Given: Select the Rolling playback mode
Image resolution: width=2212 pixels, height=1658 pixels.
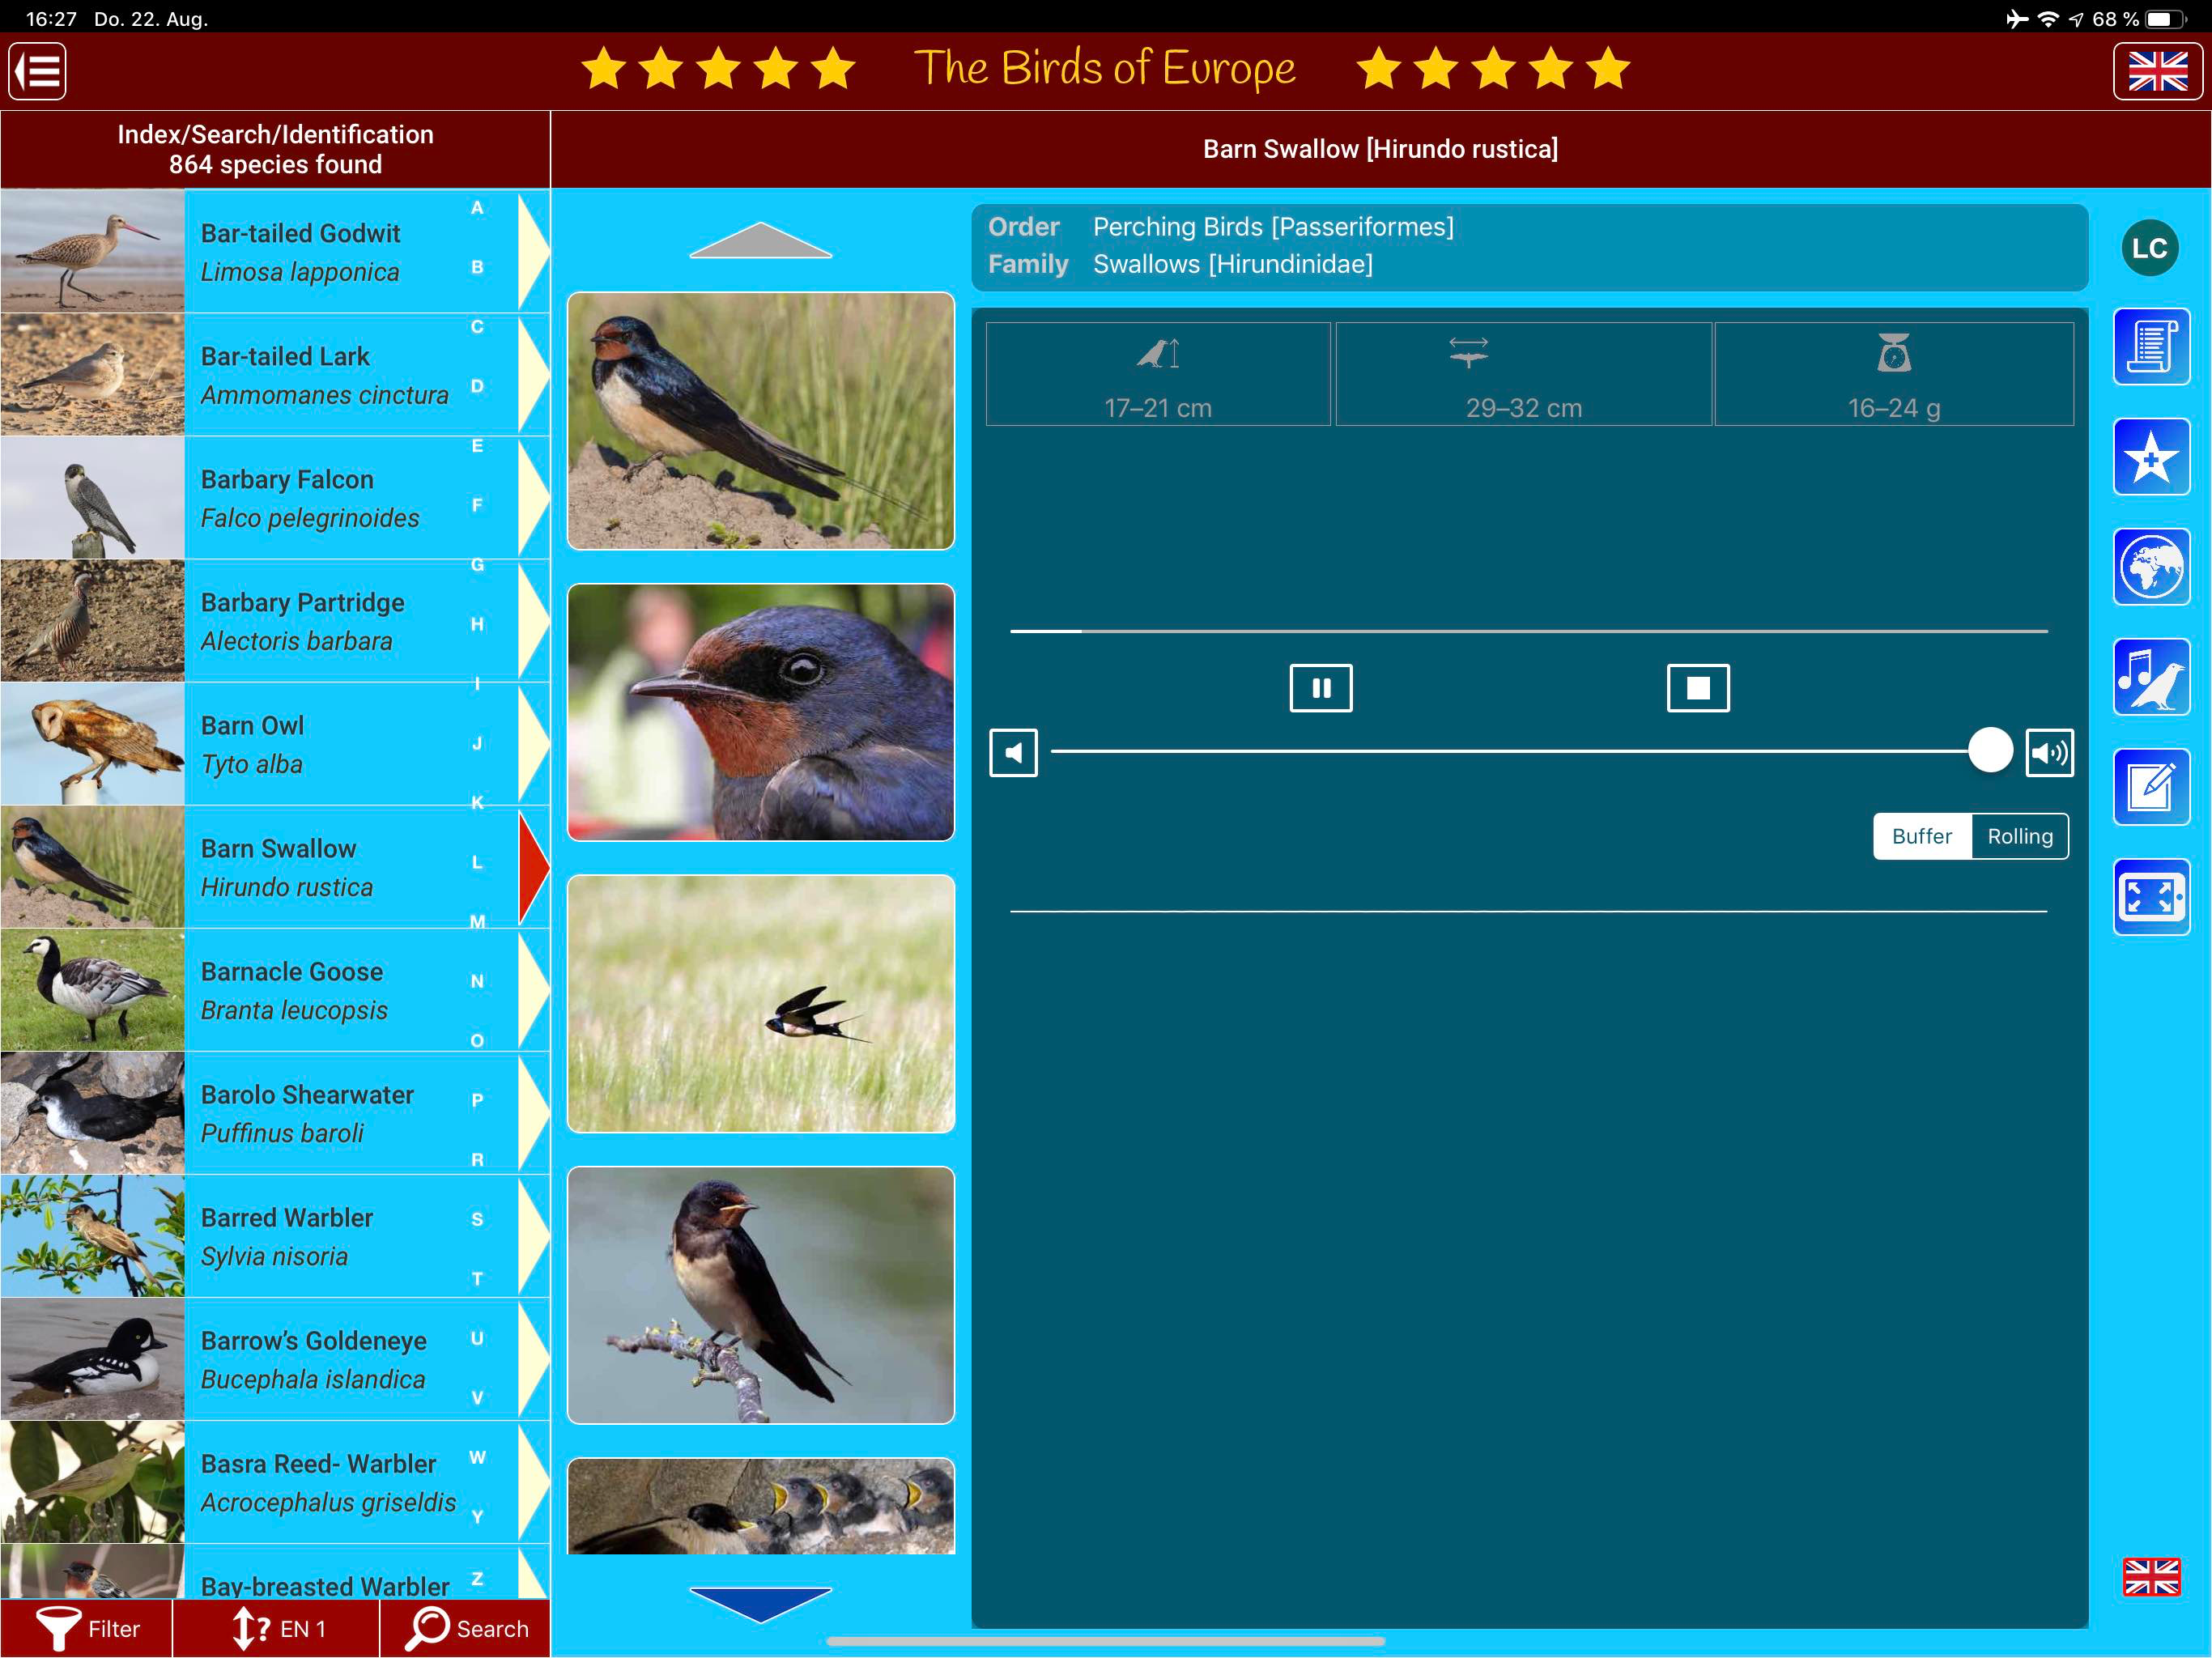Looking at the screenshot, I should 2019,836.
